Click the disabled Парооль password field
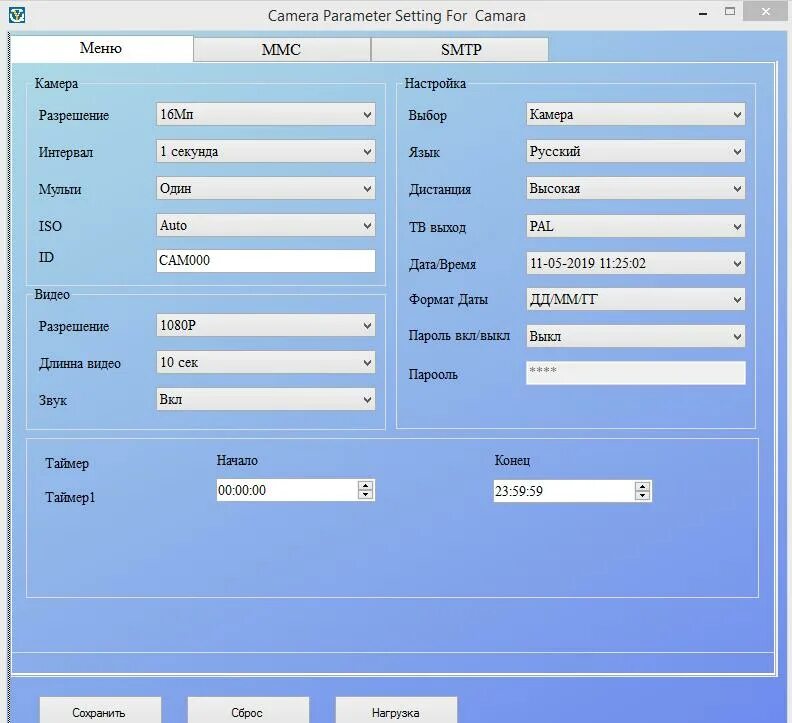Image resolution: width=792 pixels, height=723 pixels. click(635, 373)
